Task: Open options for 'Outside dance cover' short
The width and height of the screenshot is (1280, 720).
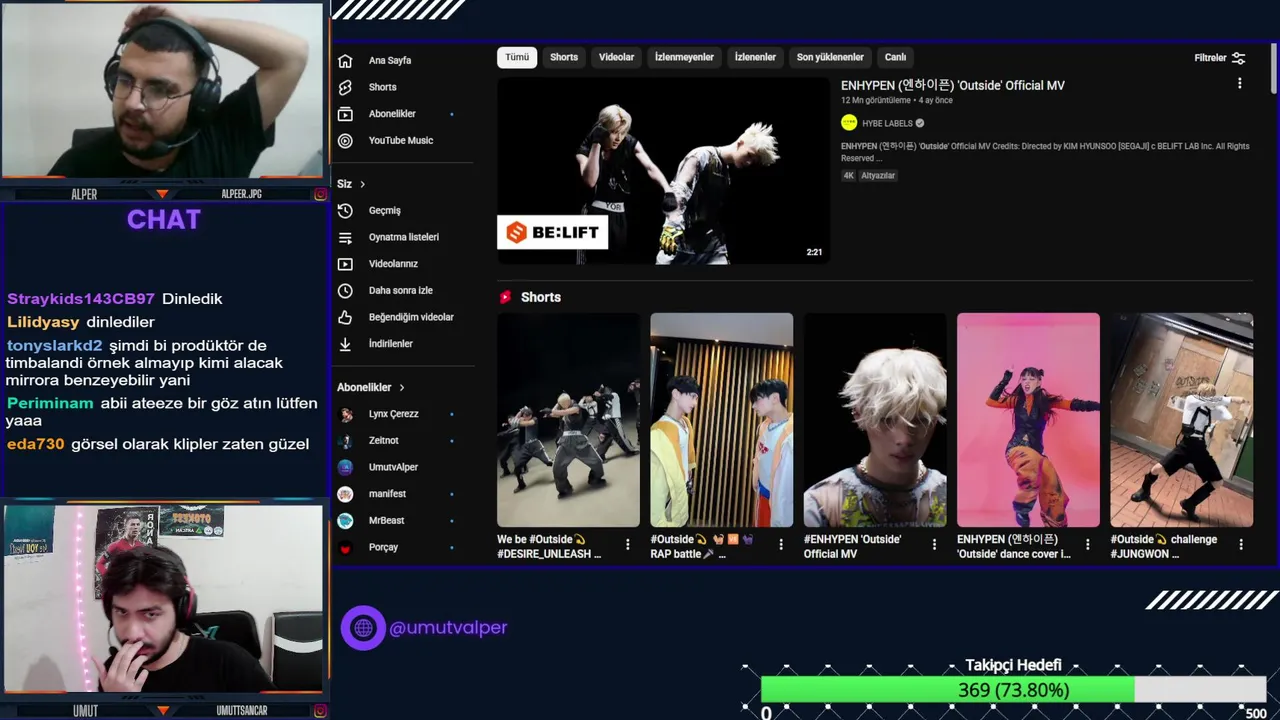Action: click(x=1087, y=545)
